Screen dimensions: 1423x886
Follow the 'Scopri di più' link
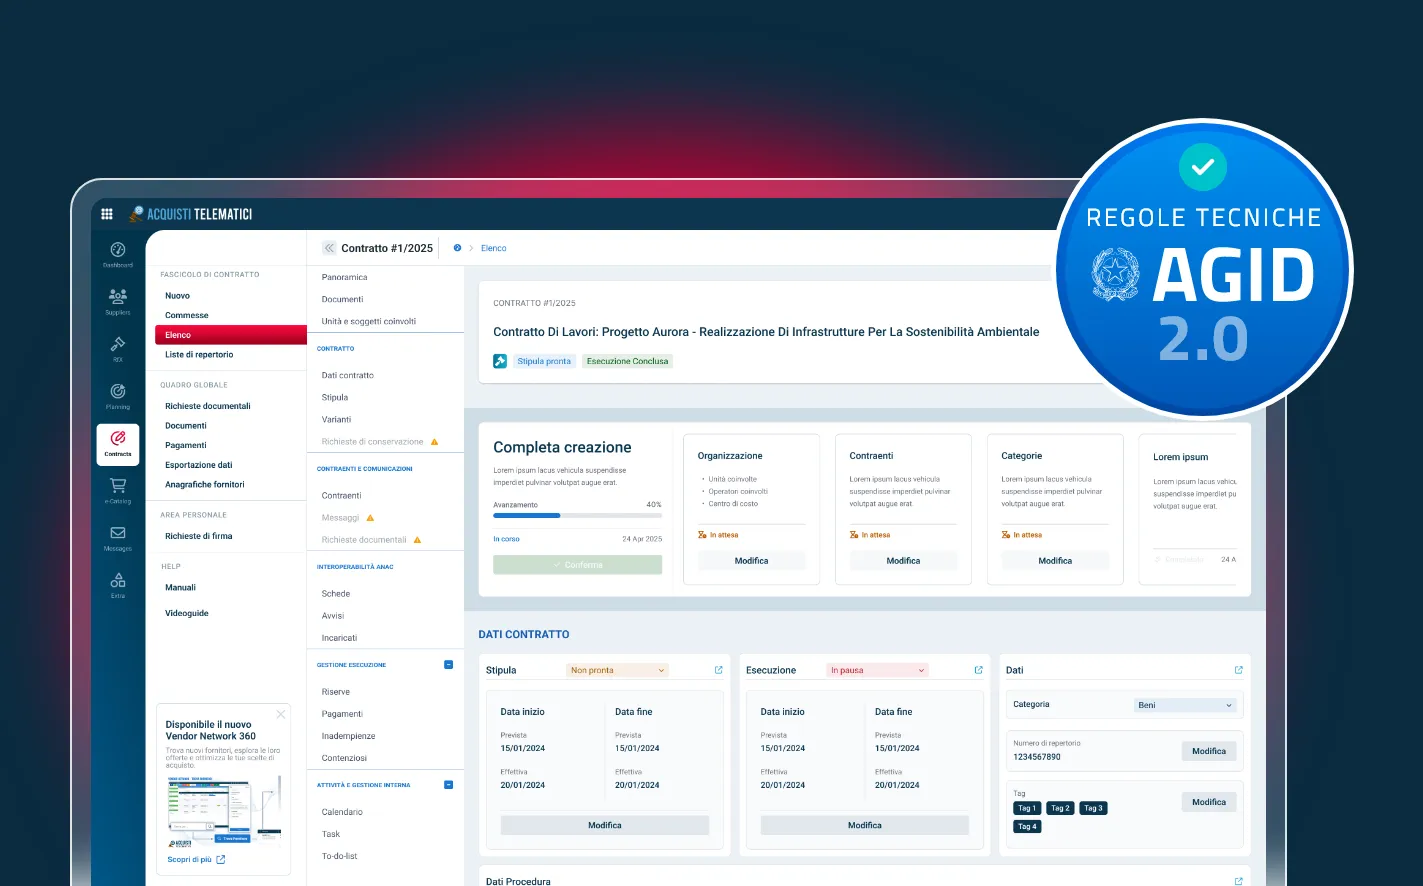[x=196, y=859]
